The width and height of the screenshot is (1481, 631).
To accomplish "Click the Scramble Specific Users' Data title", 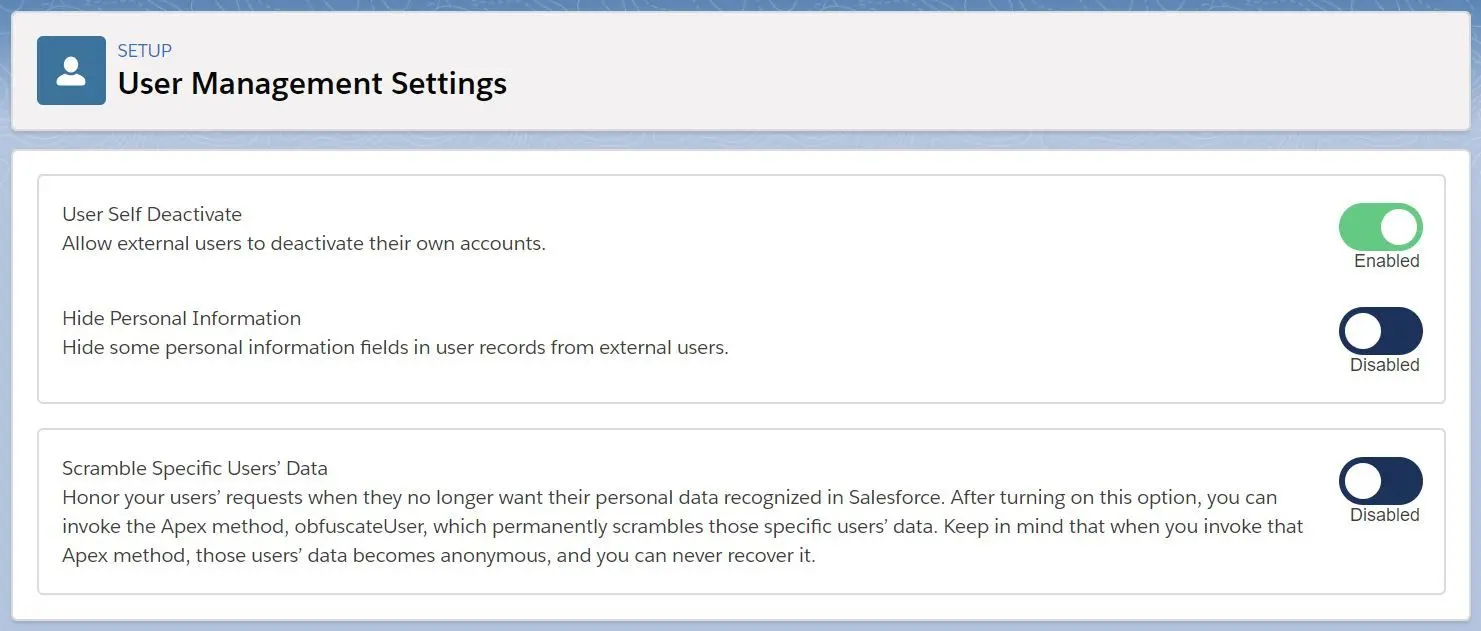I will click(195, 468).
